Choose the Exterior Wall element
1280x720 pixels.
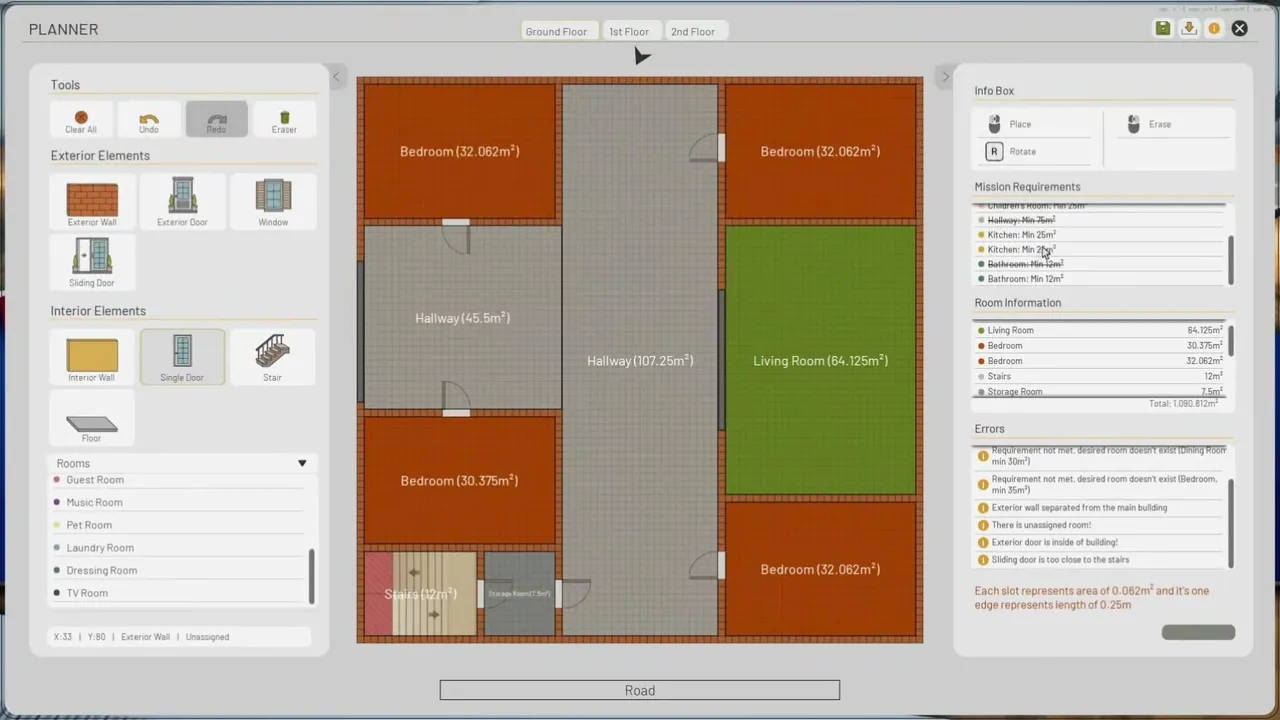tap(92, 202)
